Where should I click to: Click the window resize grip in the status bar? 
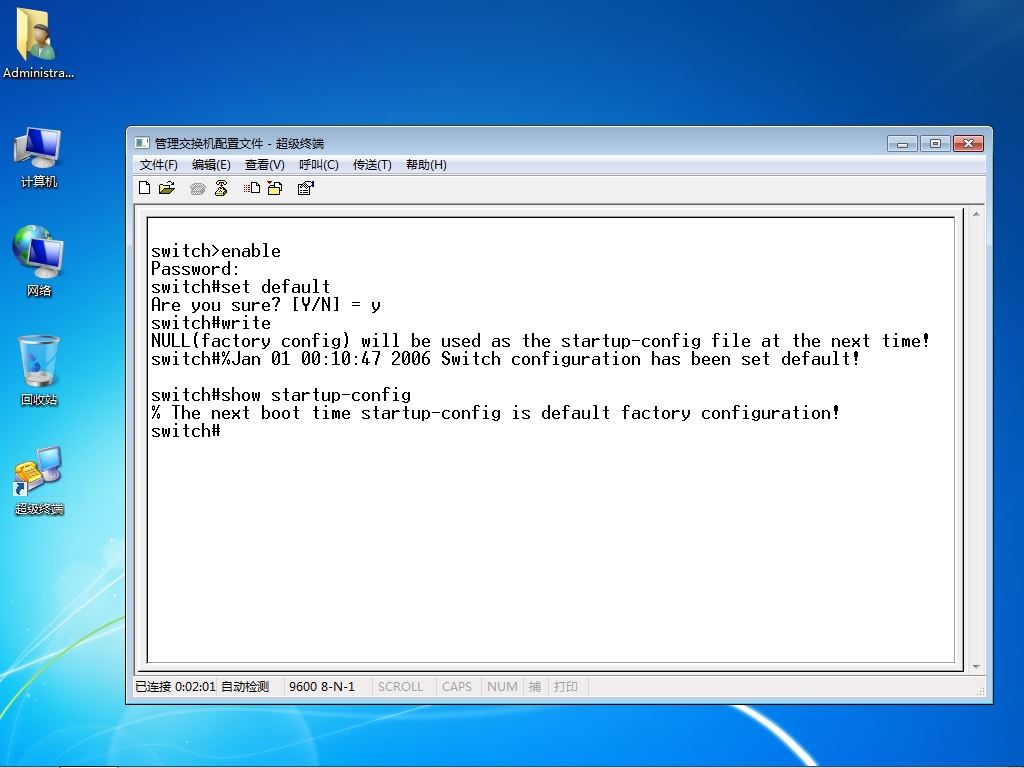[x=980, y=690]
